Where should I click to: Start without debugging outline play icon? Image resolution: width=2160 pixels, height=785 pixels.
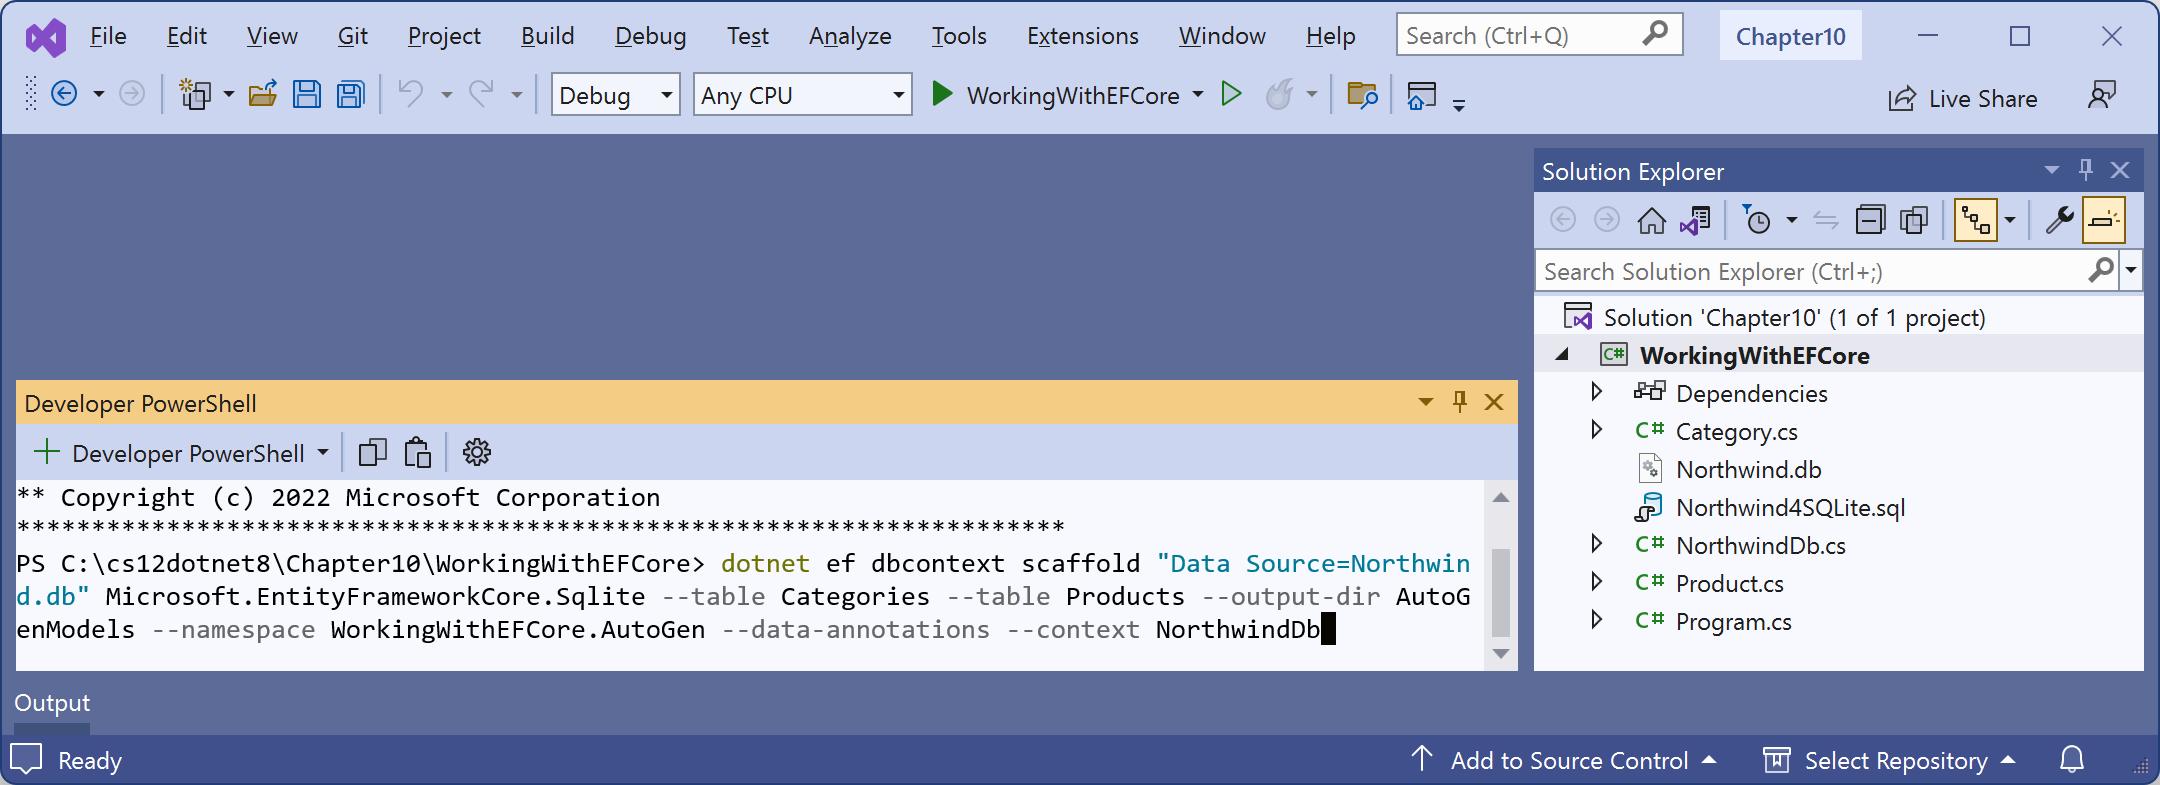pyautogui.click(x=1232, y=95)
